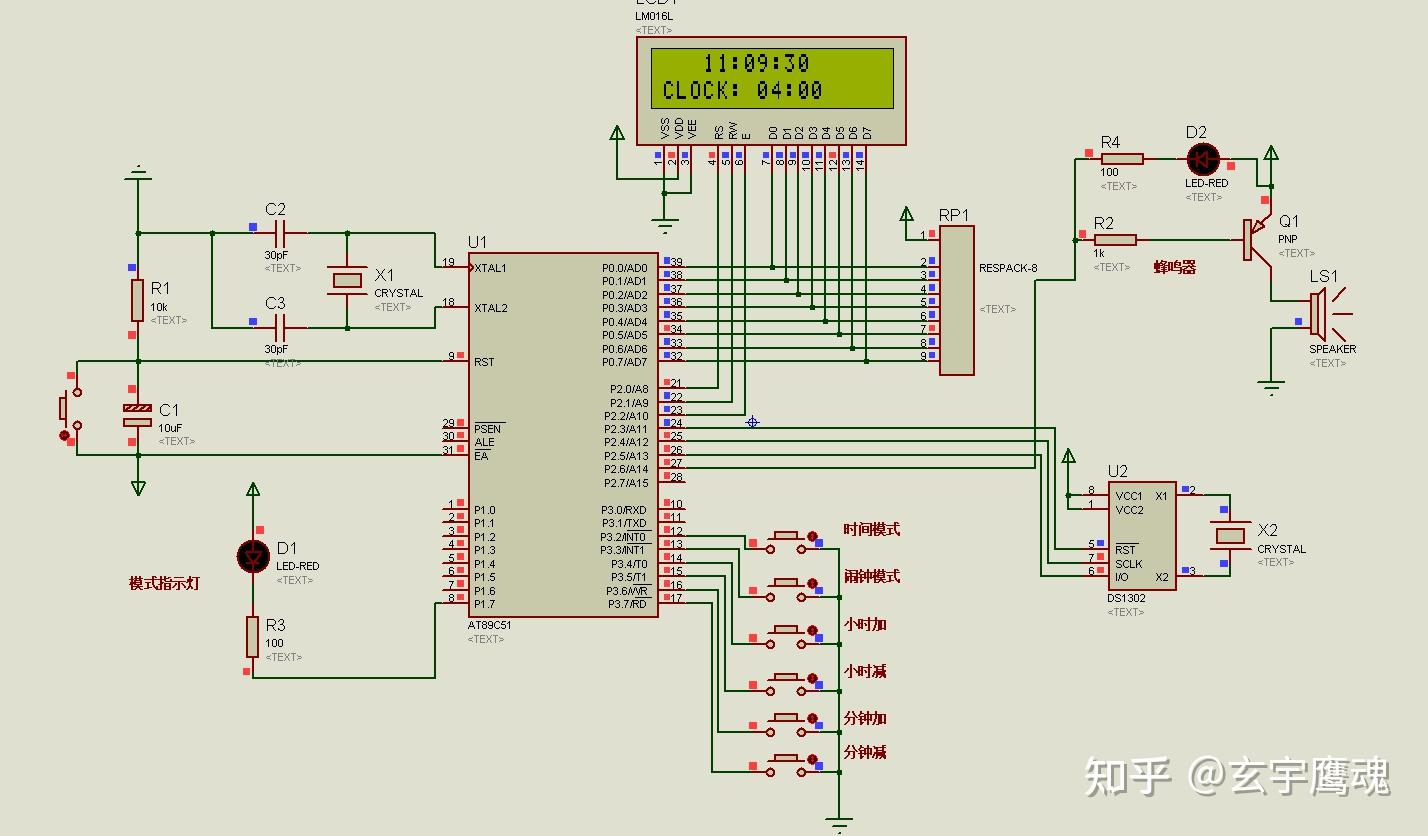Select capacitor C3 symbol

pyautogui.click(x=279, y=327)
